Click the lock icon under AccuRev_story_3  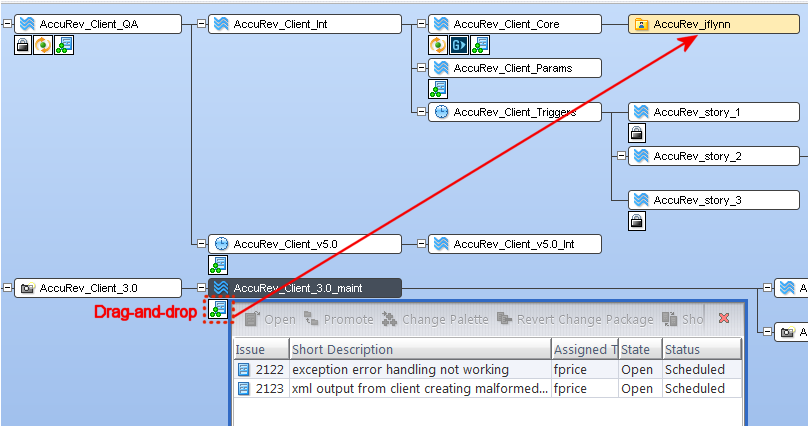tap(637, 221)
